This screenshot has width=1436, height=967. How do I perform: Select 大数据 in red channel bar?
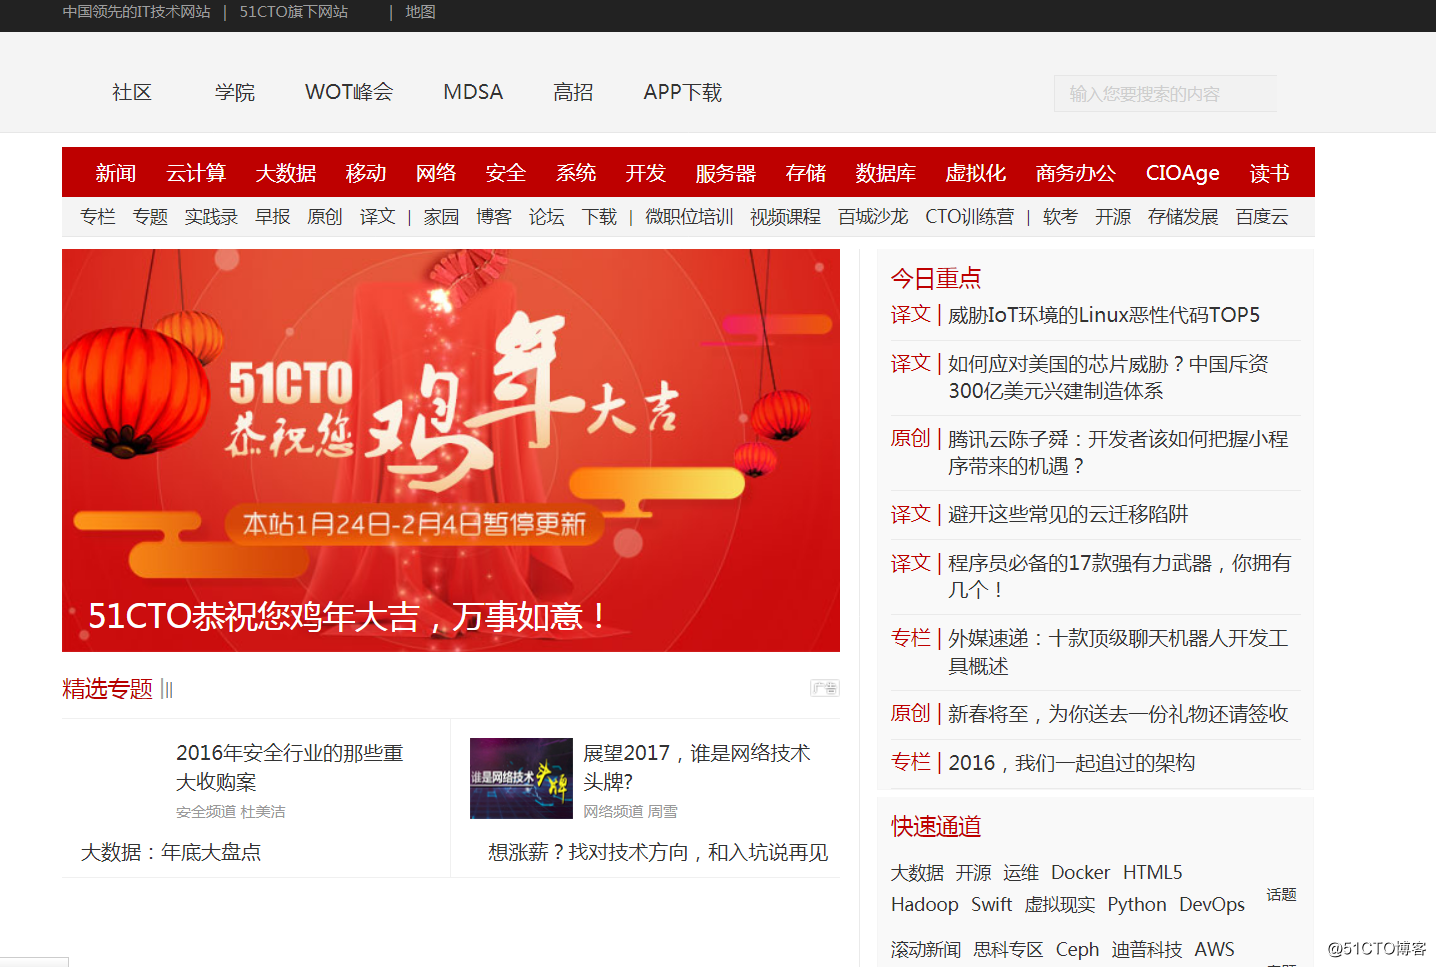286,173
